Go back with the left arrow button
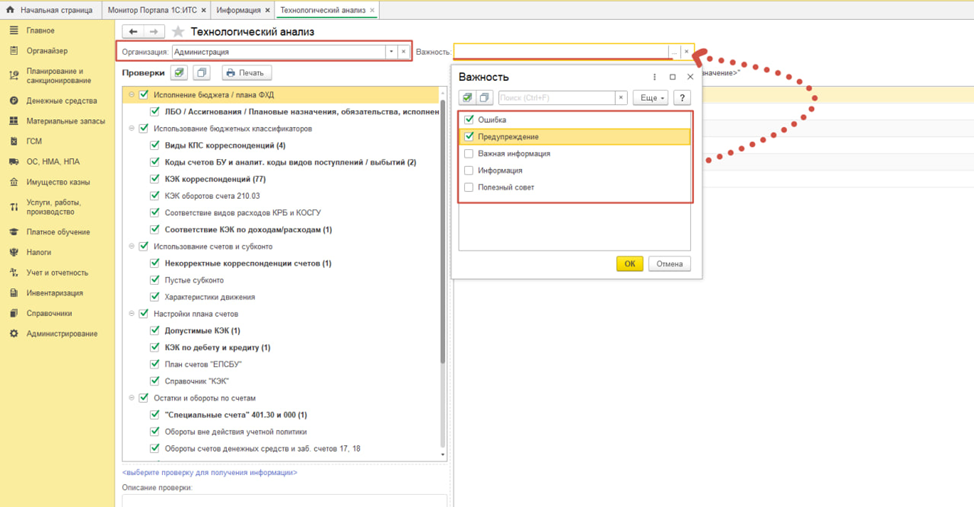Viewport: 974px width, 507px height. (x=133, y=31)
